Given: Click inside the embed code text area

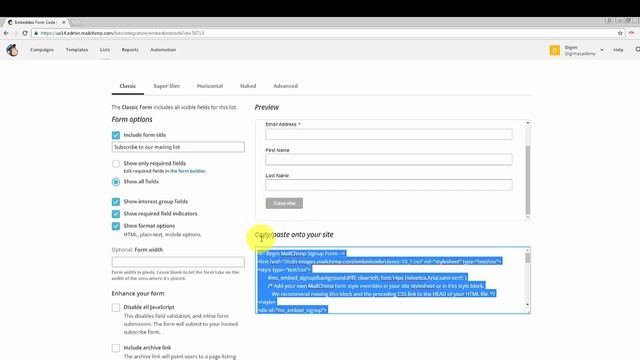Looking at the screenshot, I should (391, 280).
